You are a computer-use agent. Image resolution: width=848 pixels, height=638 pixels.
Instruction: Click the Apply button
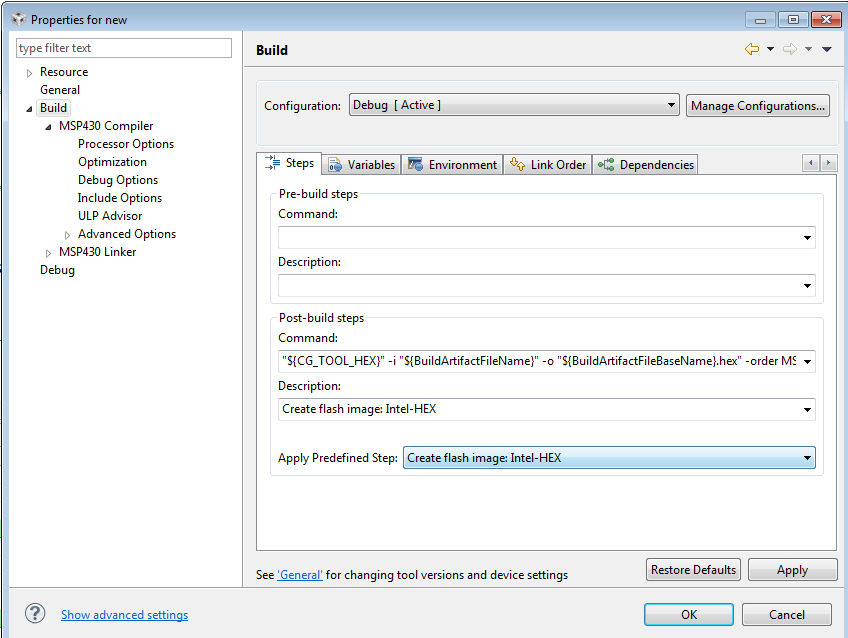792,570
